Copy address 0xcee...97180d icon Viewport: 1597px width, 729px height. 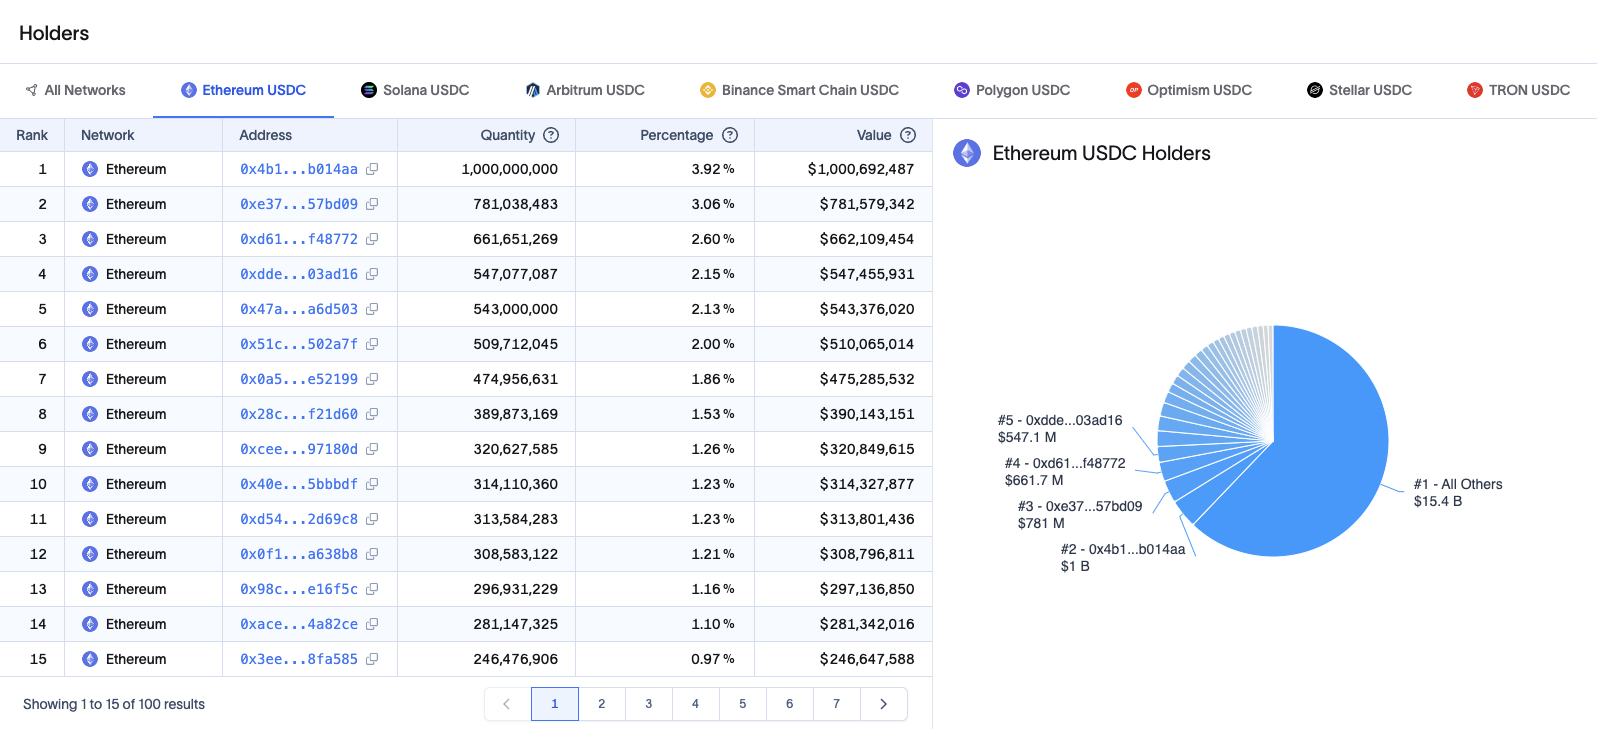(x=372, y=449)
